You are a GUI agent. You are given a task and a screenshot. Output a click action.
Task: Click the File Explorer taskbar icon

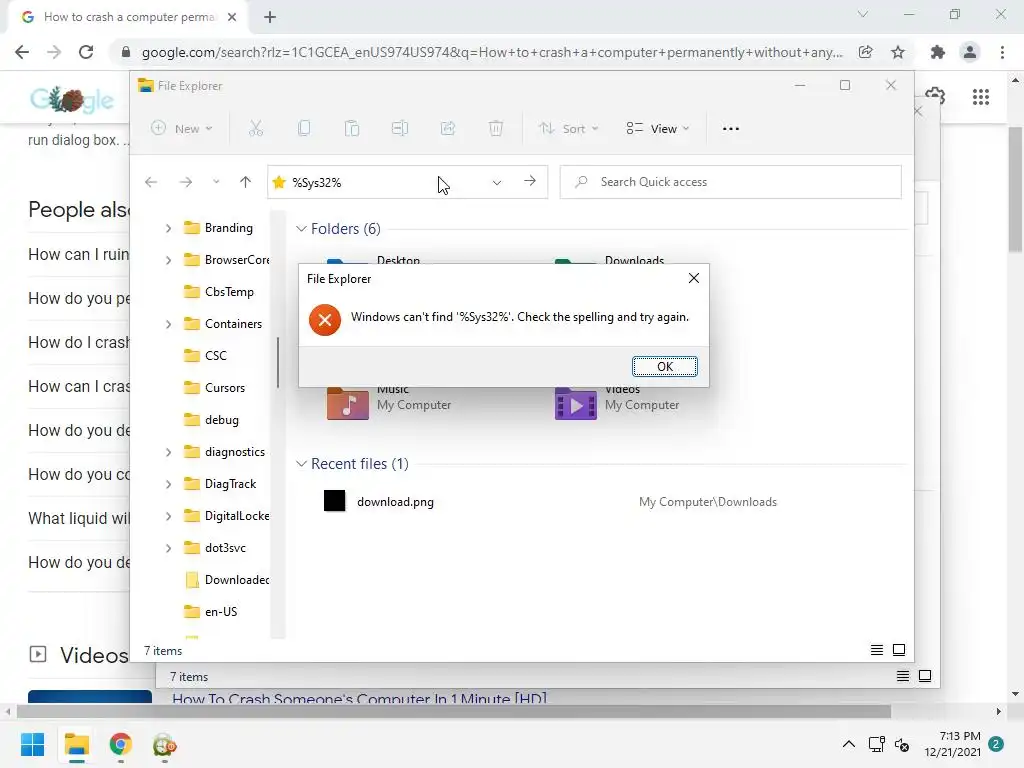[x=77, y=744]
